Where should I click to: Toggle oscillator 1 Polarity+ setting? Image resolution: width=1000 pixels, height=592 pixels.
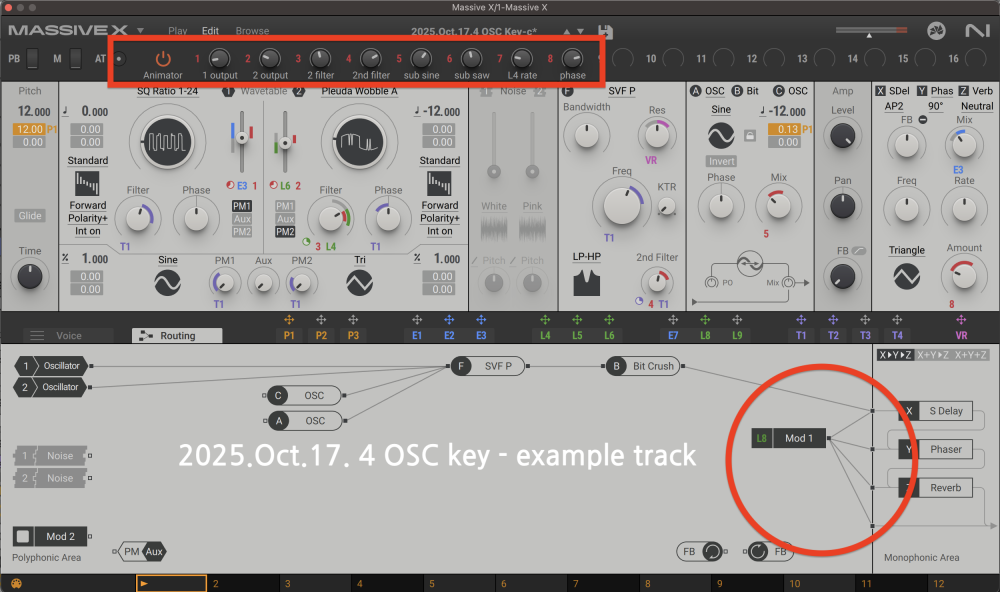[x=88, y=218]
